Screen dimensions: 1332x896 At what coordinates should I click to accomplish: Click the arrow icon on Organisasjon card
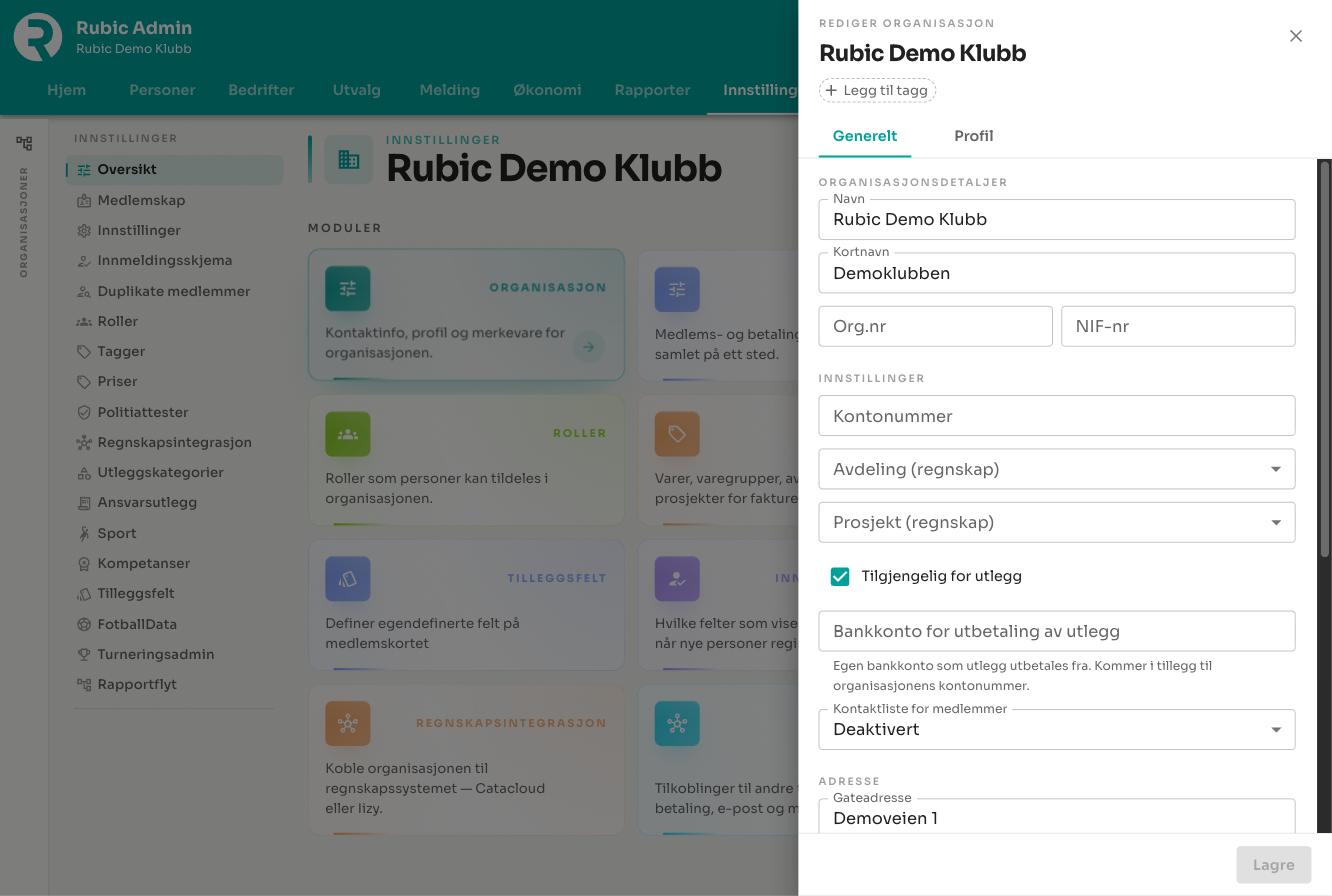(589, 347)
